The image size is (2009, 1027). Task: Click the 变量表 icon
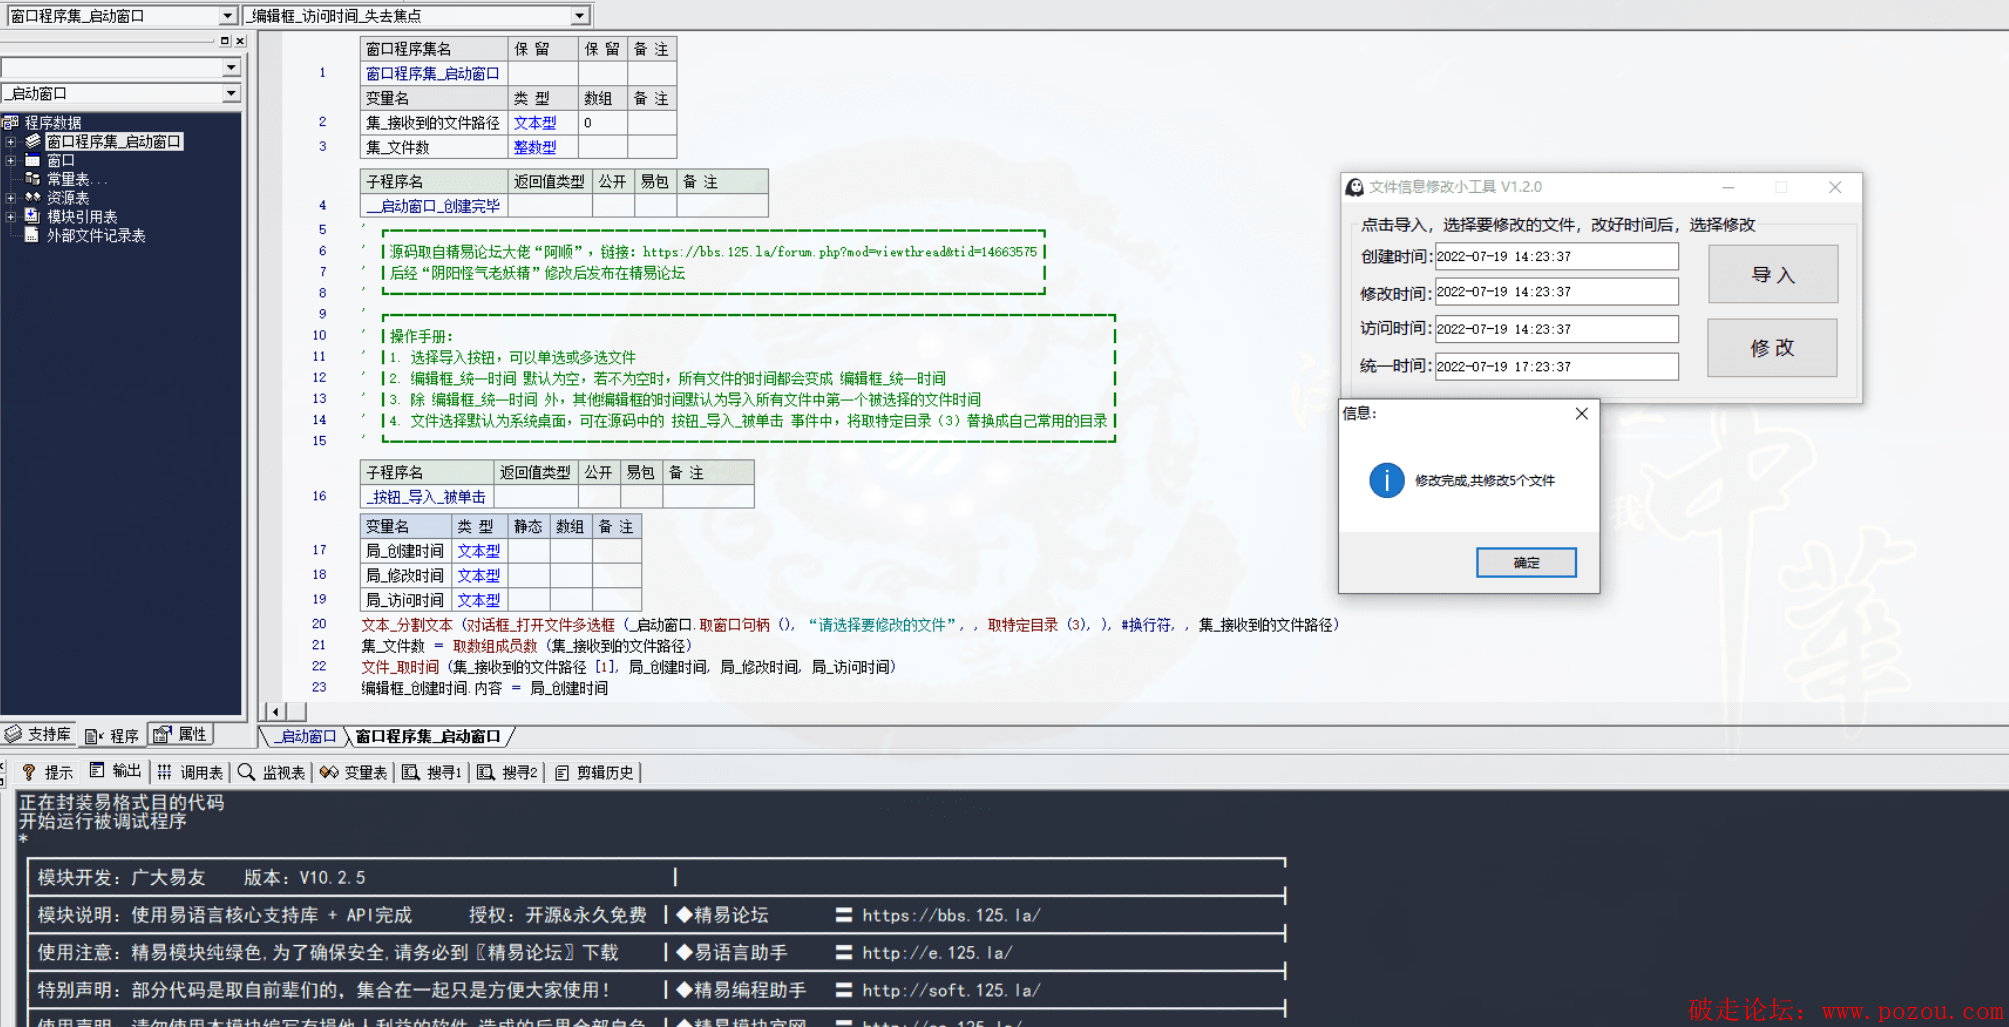(x=328, y=772)
